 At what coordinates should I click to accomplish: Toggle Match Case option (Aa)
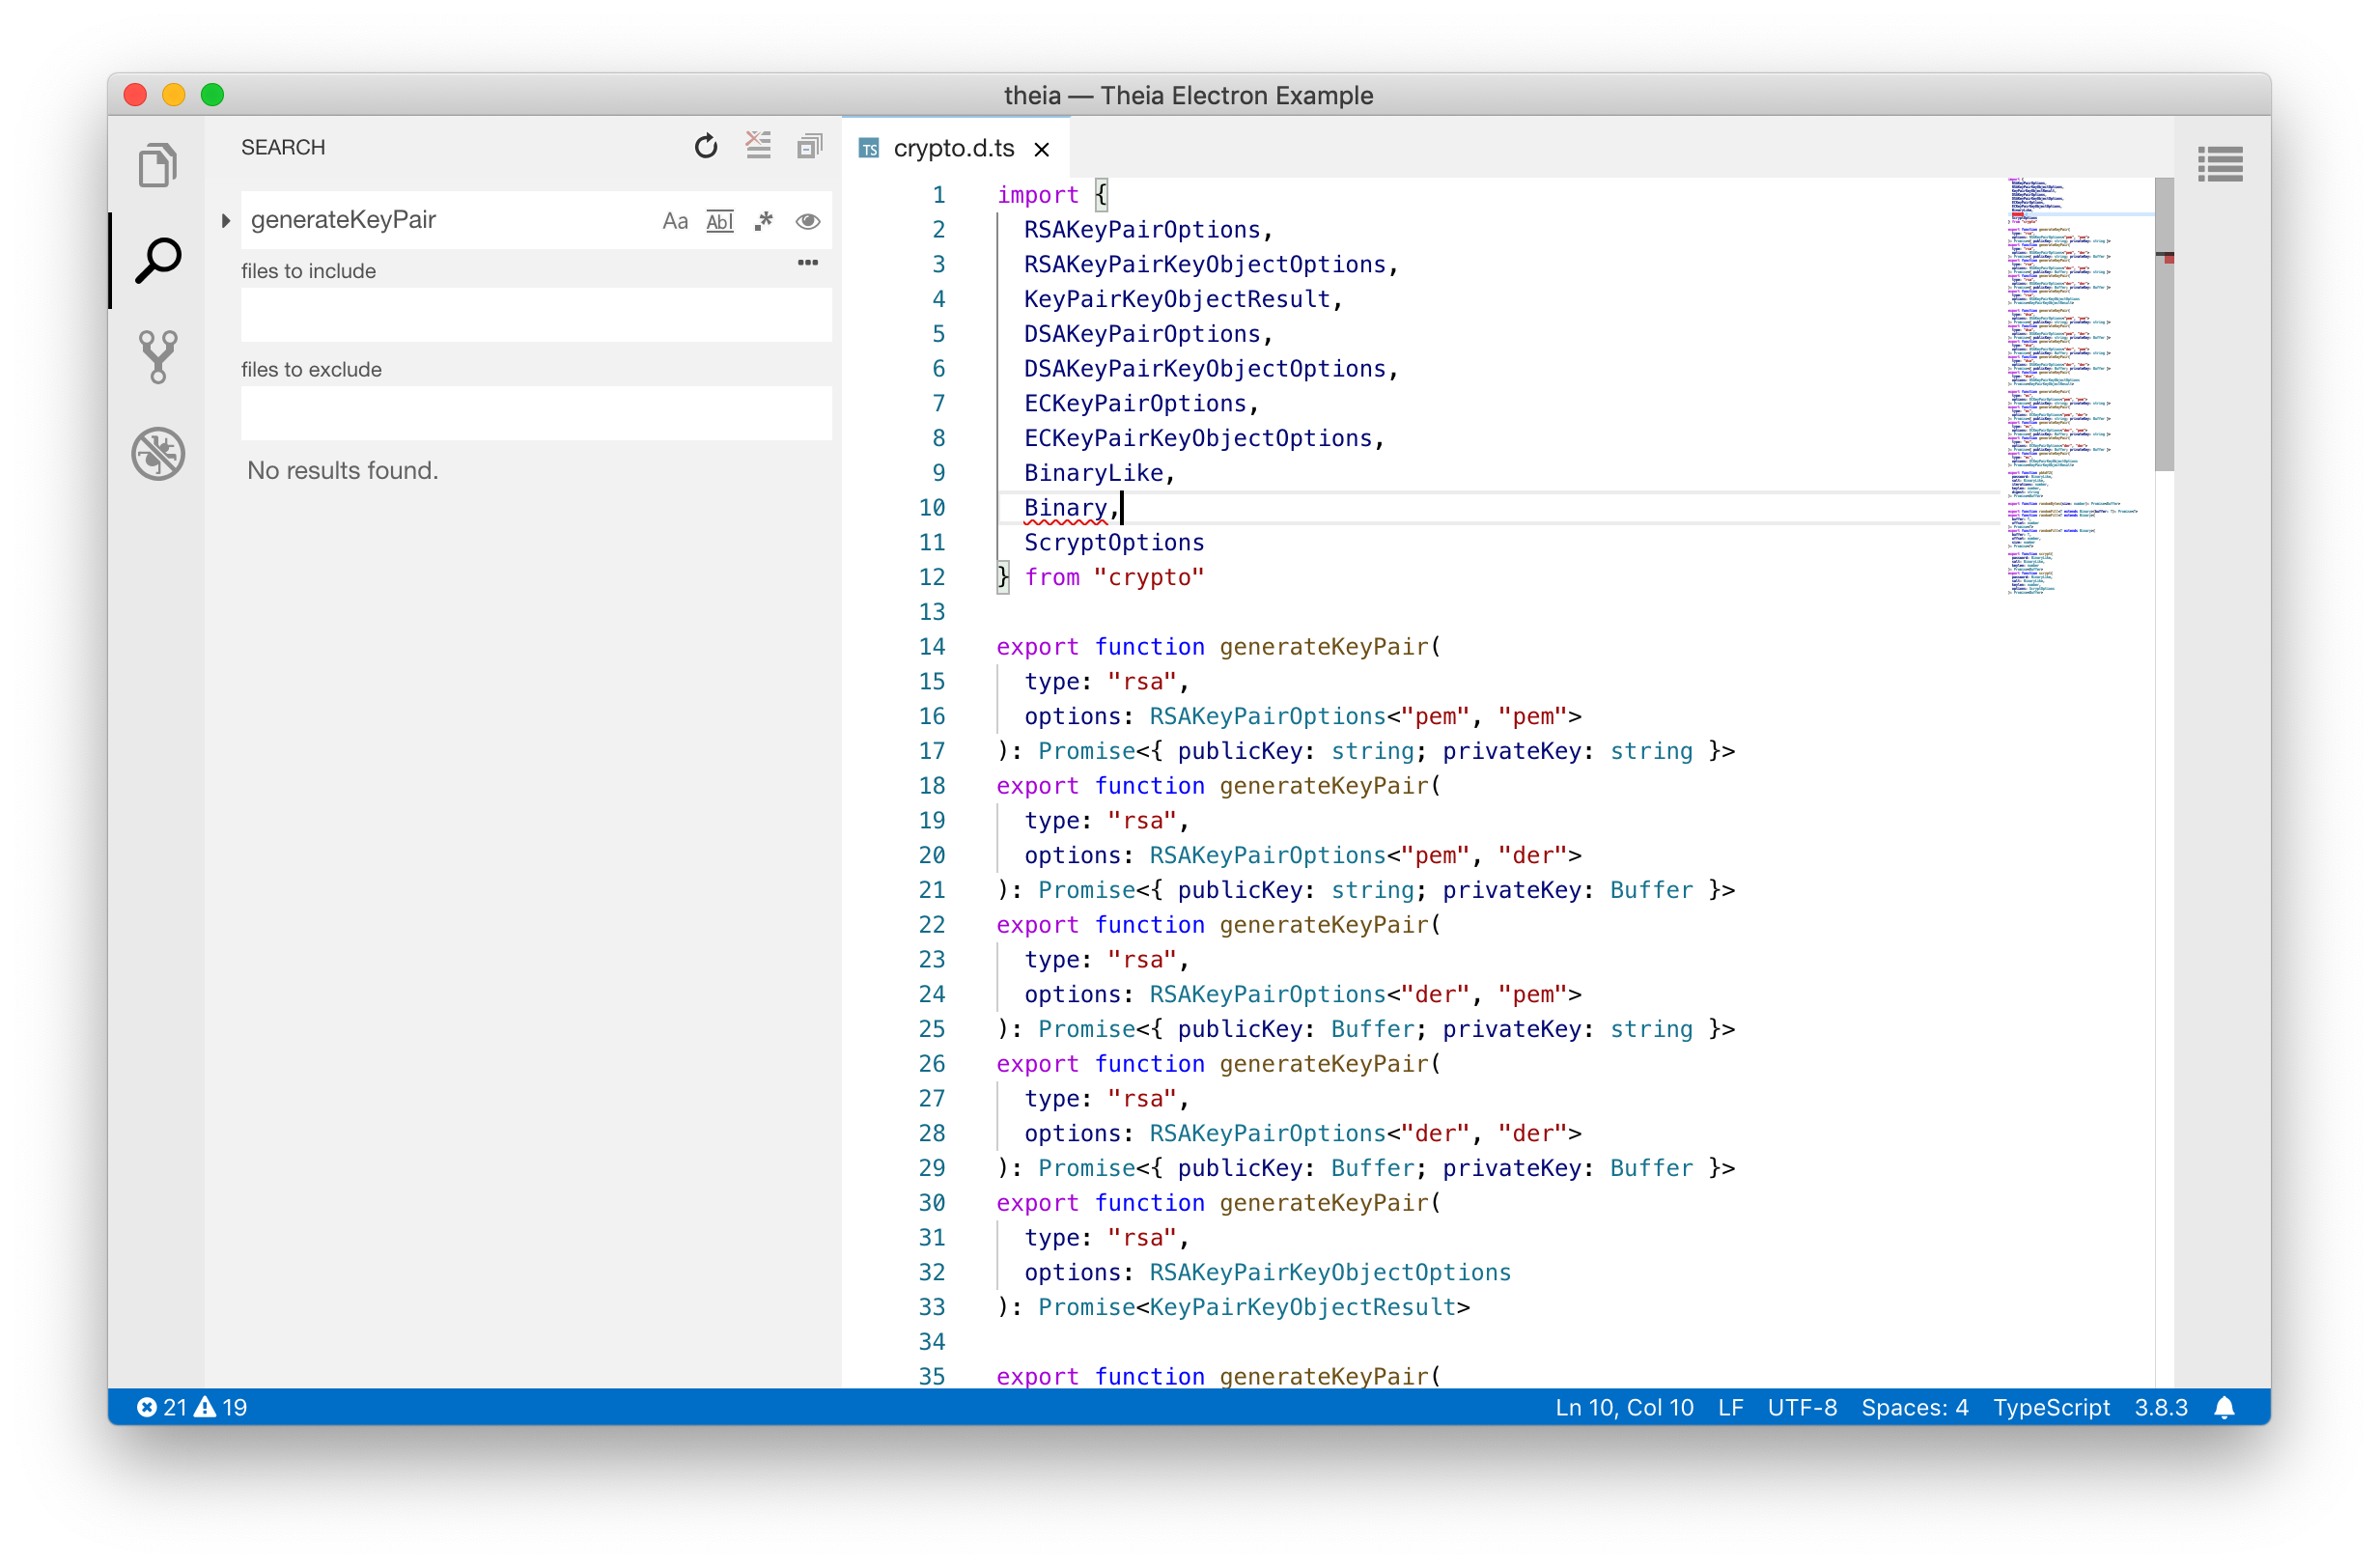[x=675, y=221]
